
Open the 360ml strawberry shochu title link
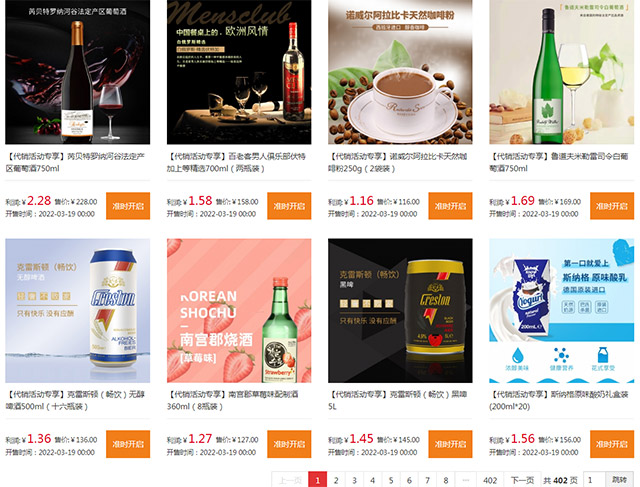pos(233,400)
